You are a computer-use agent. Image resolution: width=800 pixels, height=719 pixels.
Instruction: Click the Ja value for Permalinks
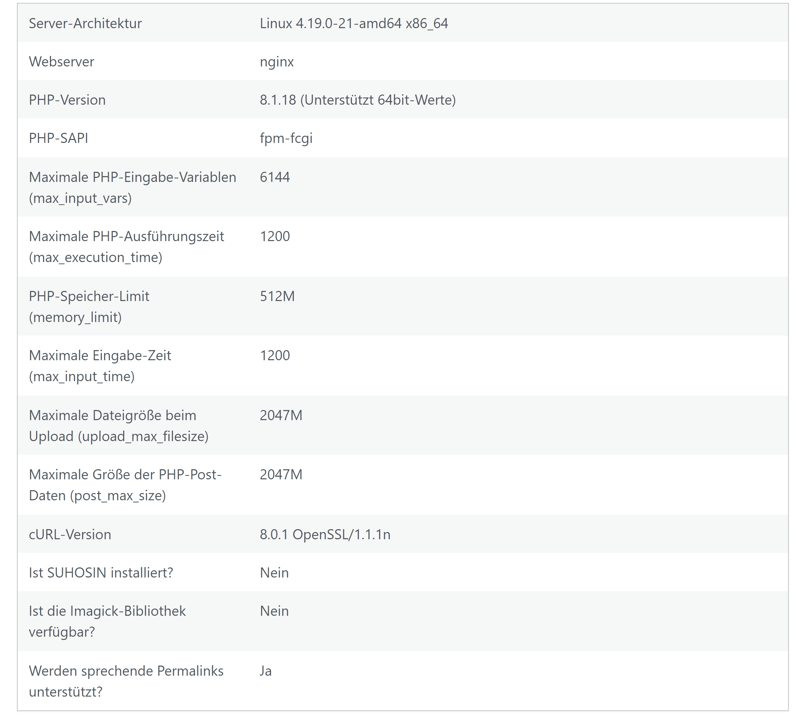[x=266, y=671]
